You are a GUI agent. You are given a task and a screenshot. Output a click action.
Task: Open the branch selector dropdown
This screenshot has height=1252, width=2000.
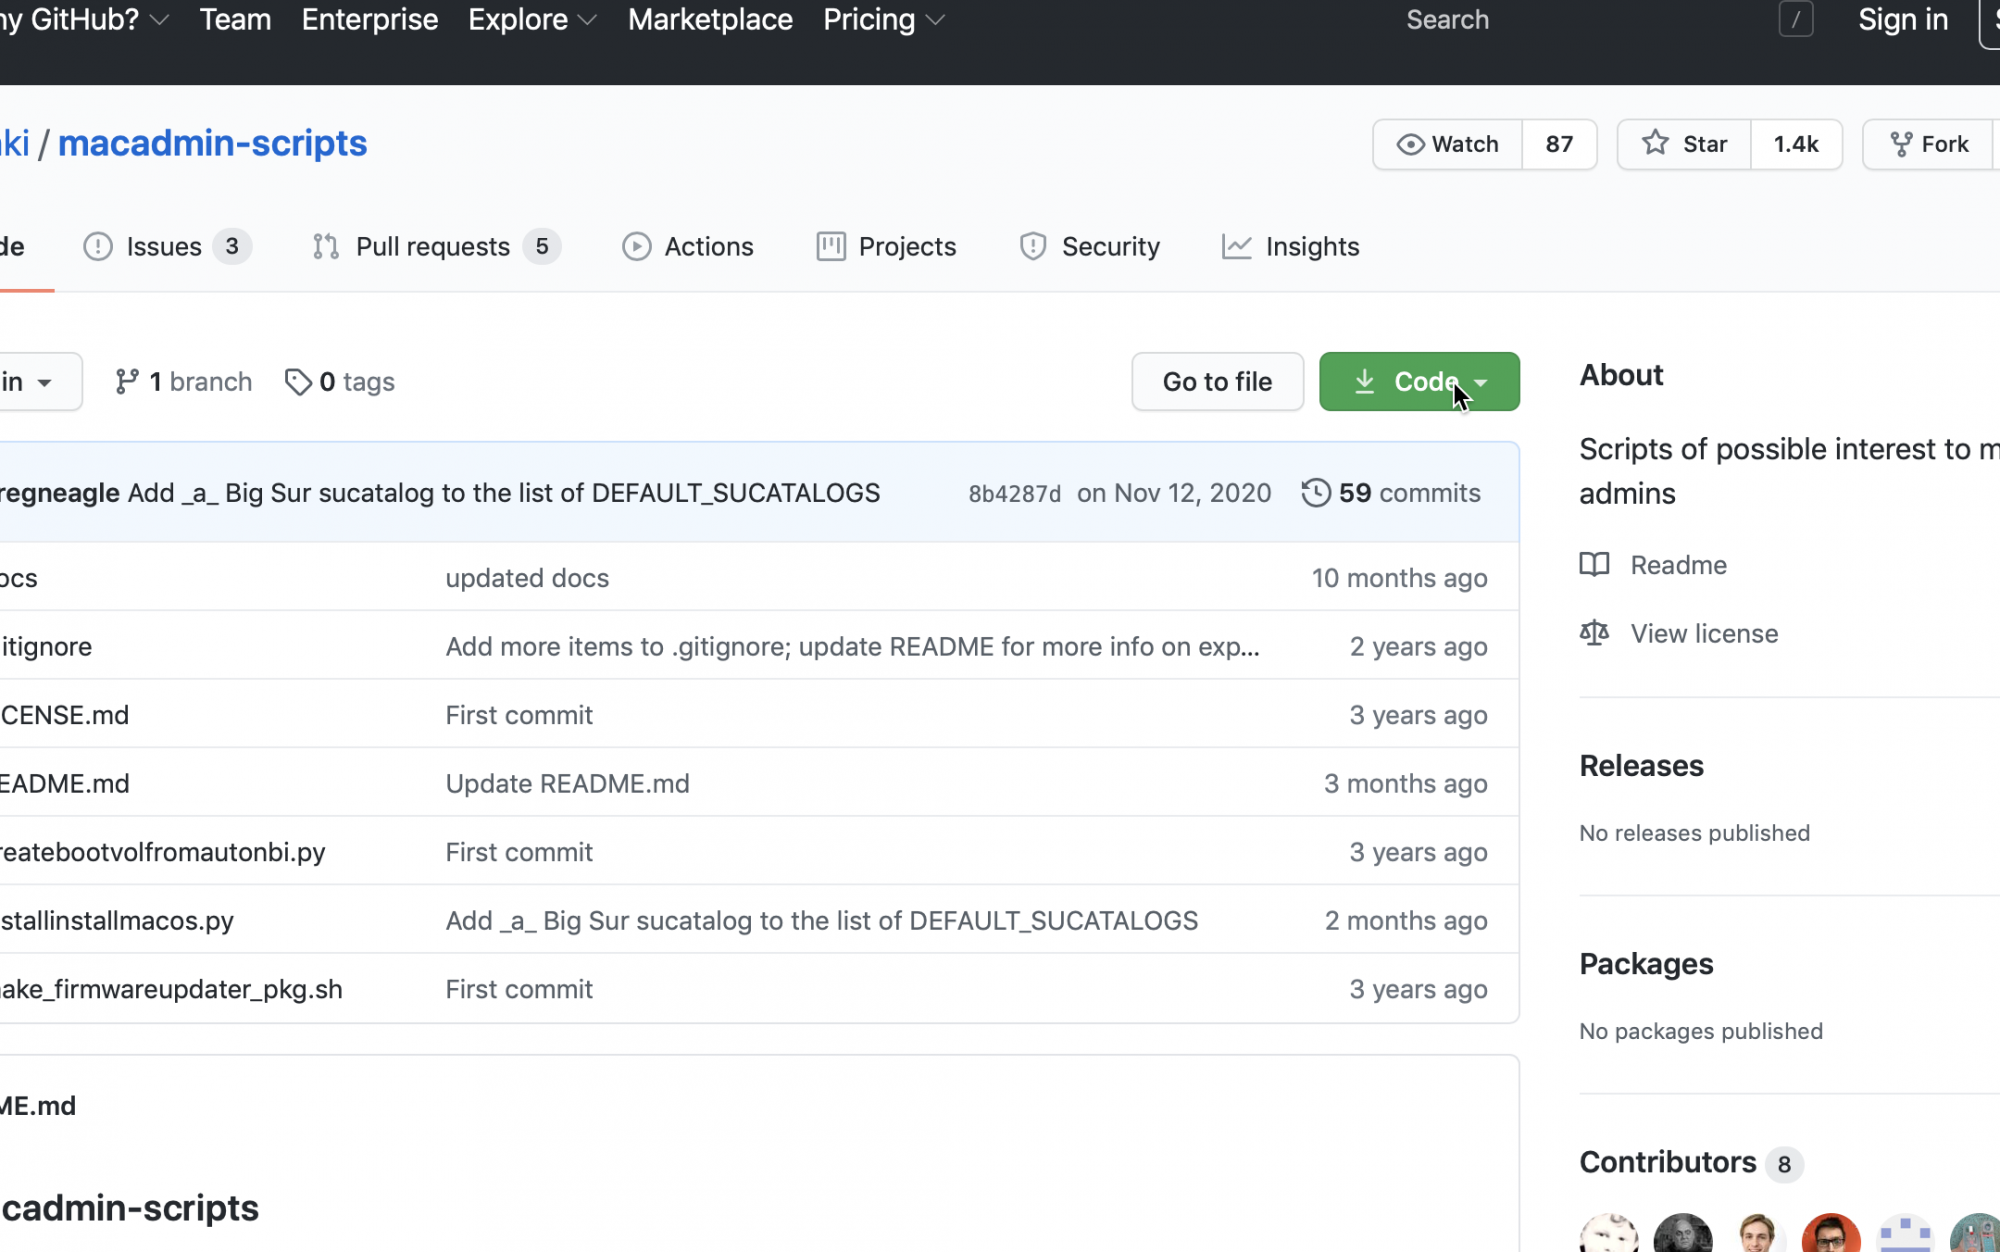tap(38, 381)
